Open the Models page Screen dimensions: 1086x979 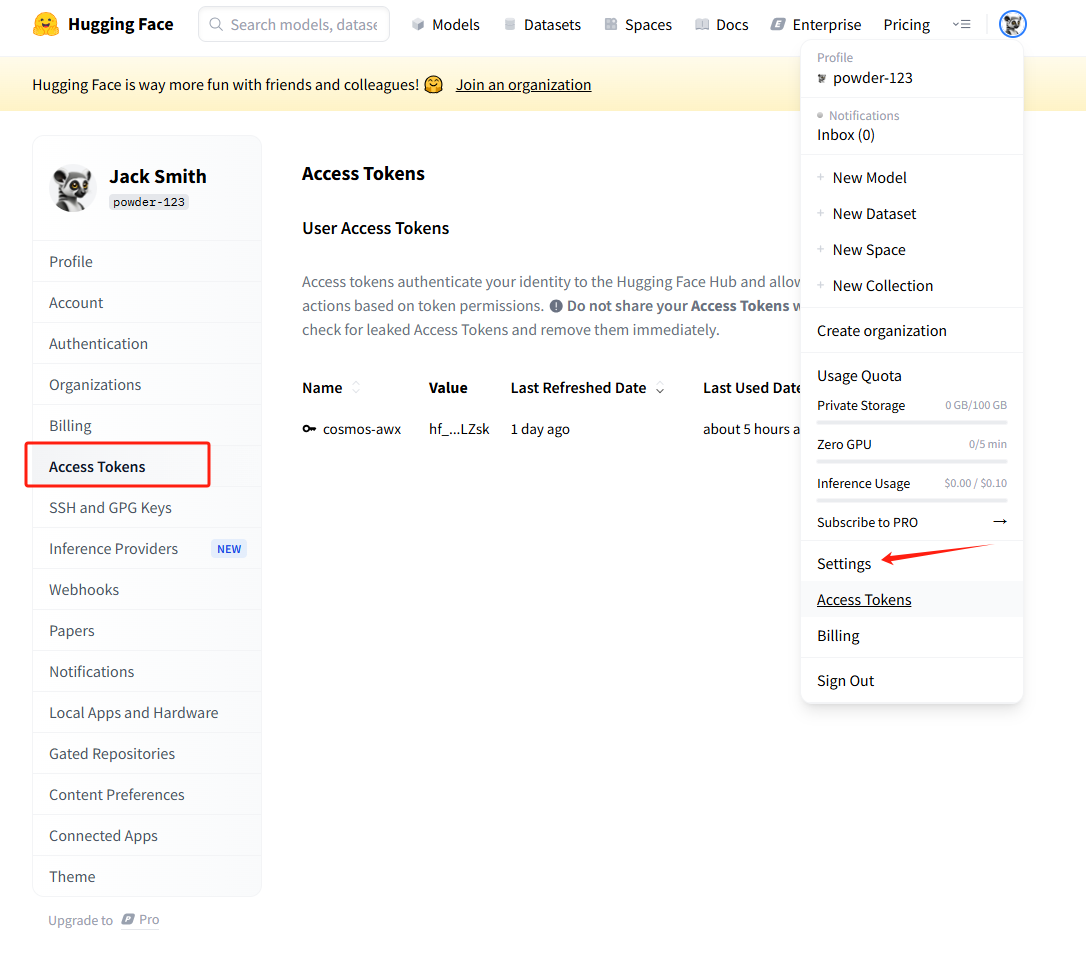point(445,24)
